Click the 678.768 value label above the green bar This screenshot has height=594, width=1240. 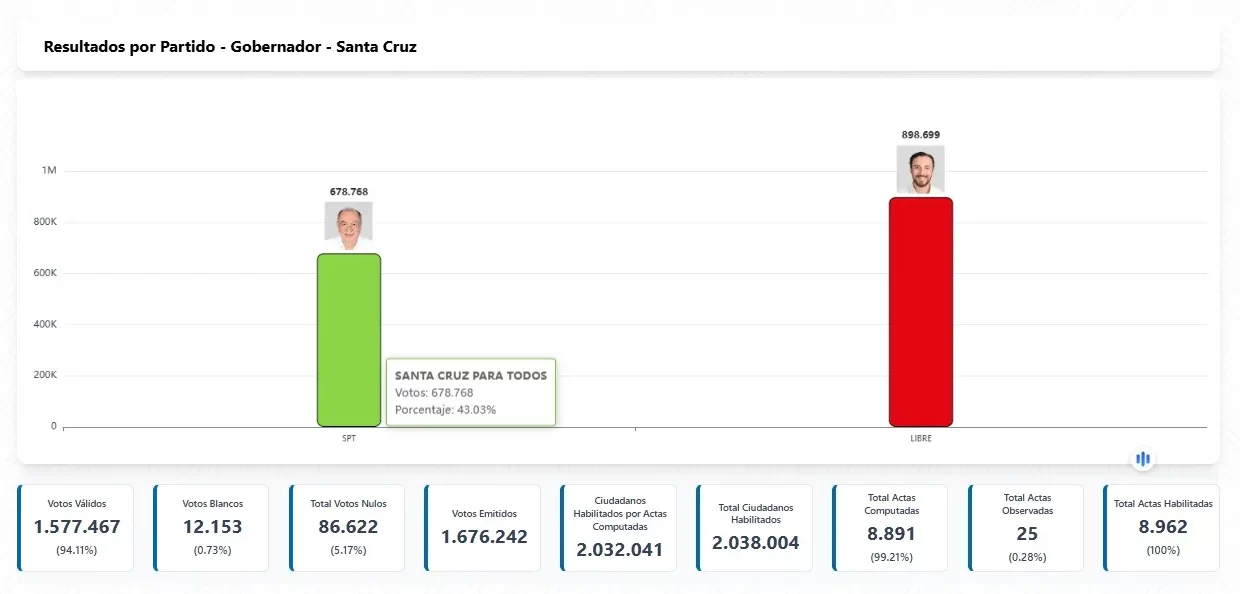(349, 191)
